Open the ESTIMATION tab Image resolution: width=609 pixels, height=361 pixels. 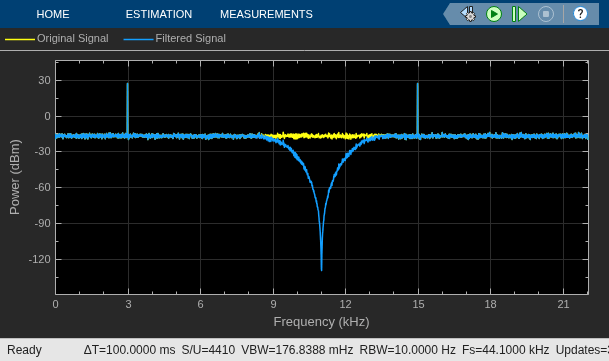pos(158,14)
